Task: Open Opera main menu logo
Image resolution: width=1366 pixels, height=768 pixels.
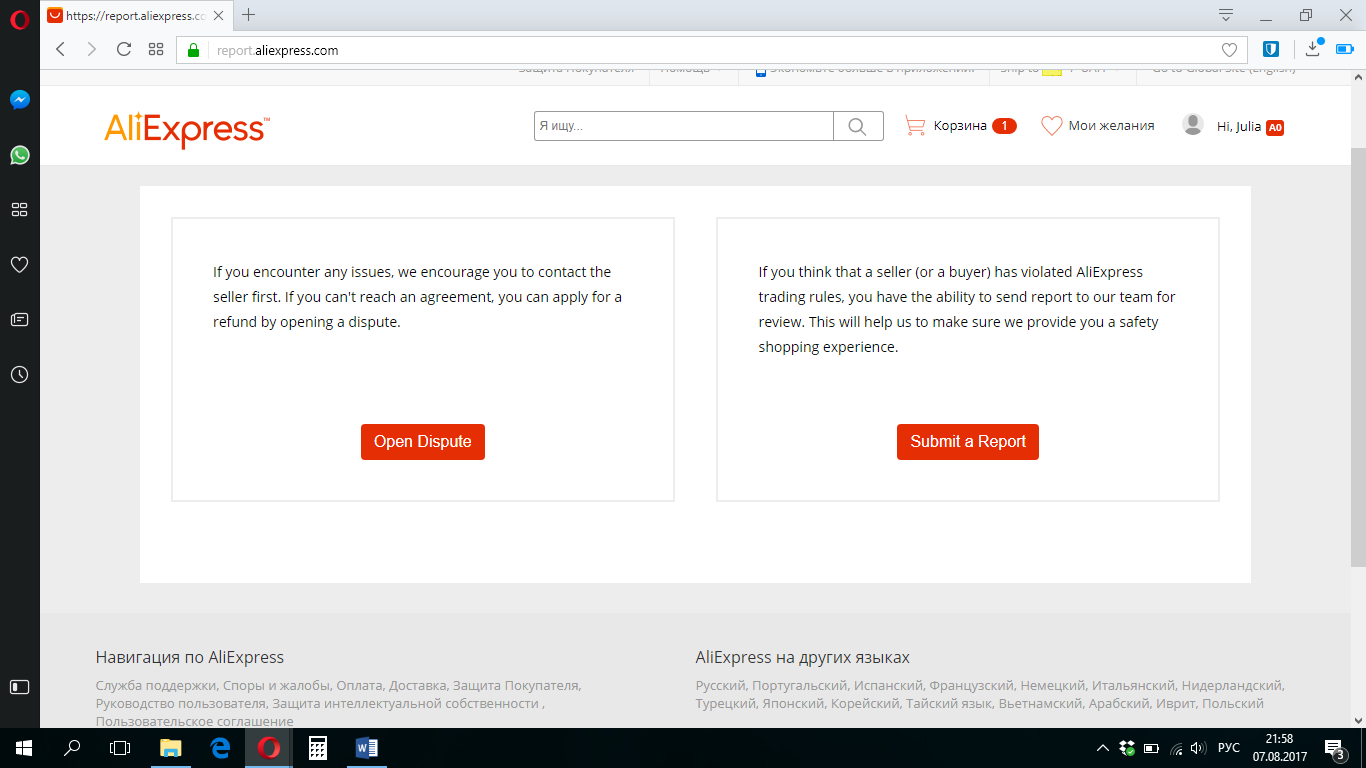Action: (x=19, y=20)
